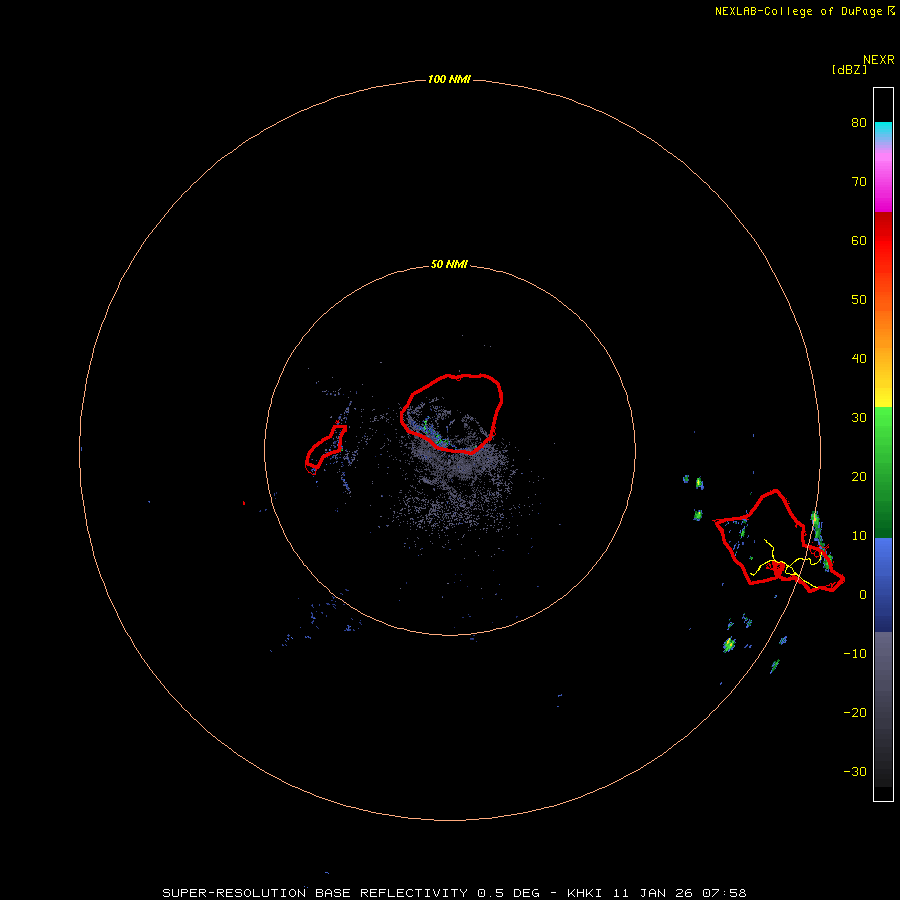Click the -30 dBZ scale value
The image size is (900, 900).
855,771
